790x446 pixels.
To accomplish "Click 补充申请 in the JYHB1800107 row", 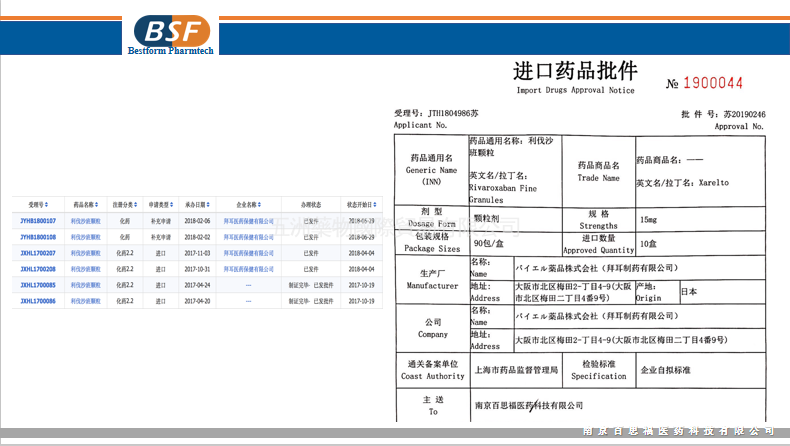I will point(161,221).
